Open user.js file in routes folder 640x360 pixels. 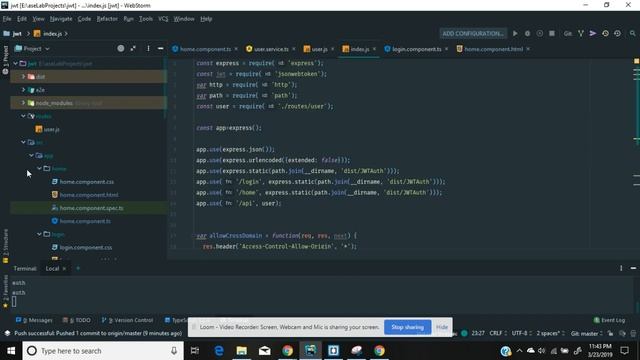point(47,129)
